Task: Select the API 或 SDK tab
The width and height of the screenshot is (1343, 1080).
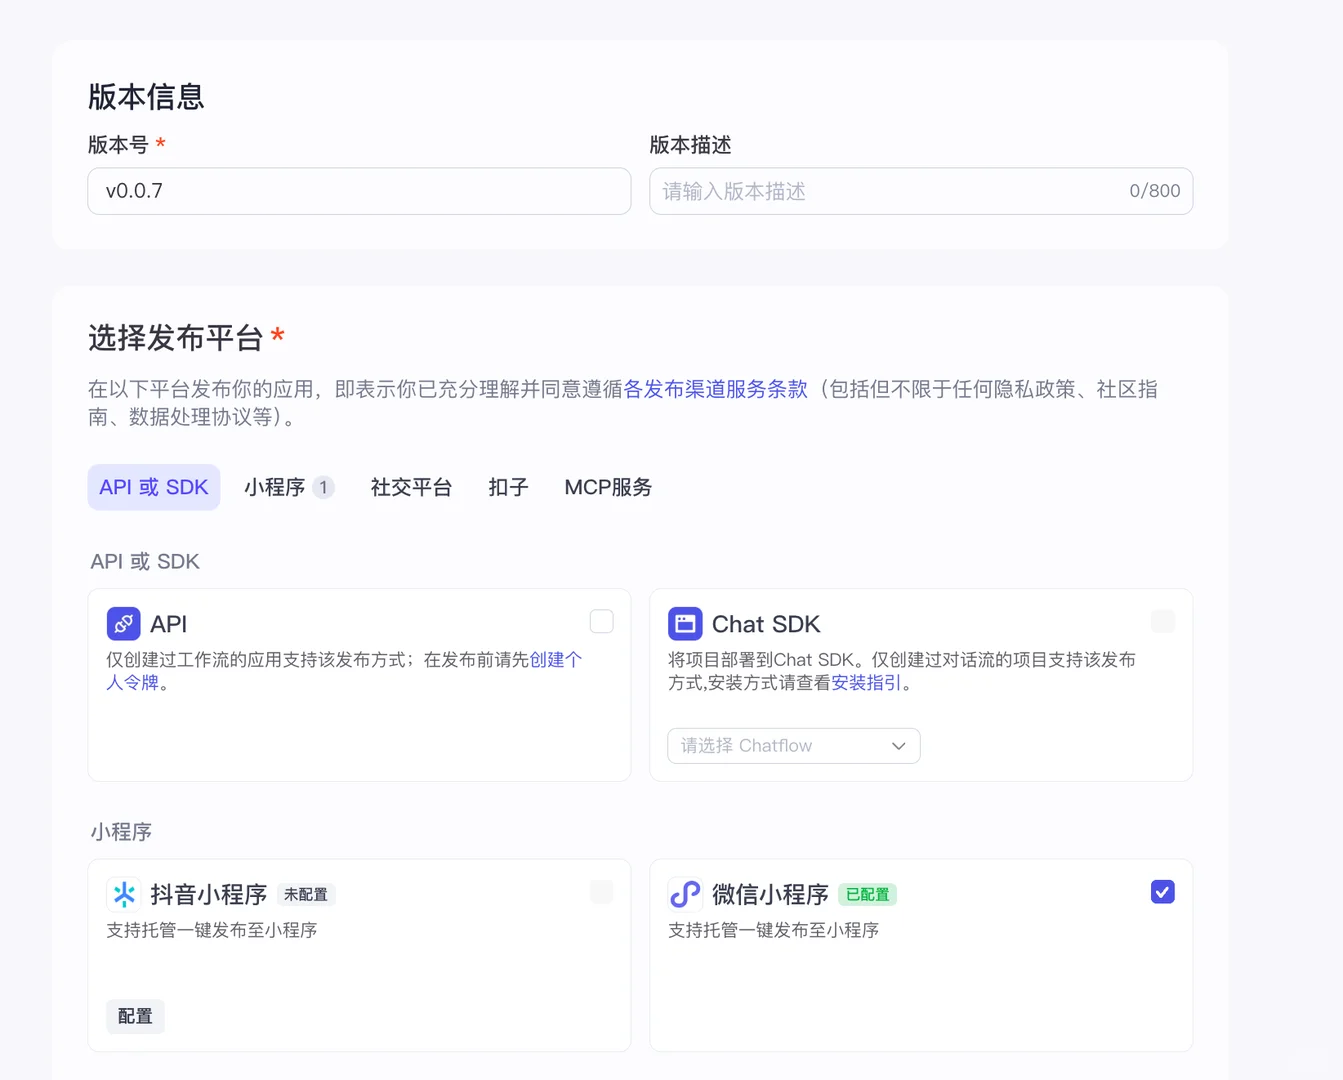Action: point(154,487)
